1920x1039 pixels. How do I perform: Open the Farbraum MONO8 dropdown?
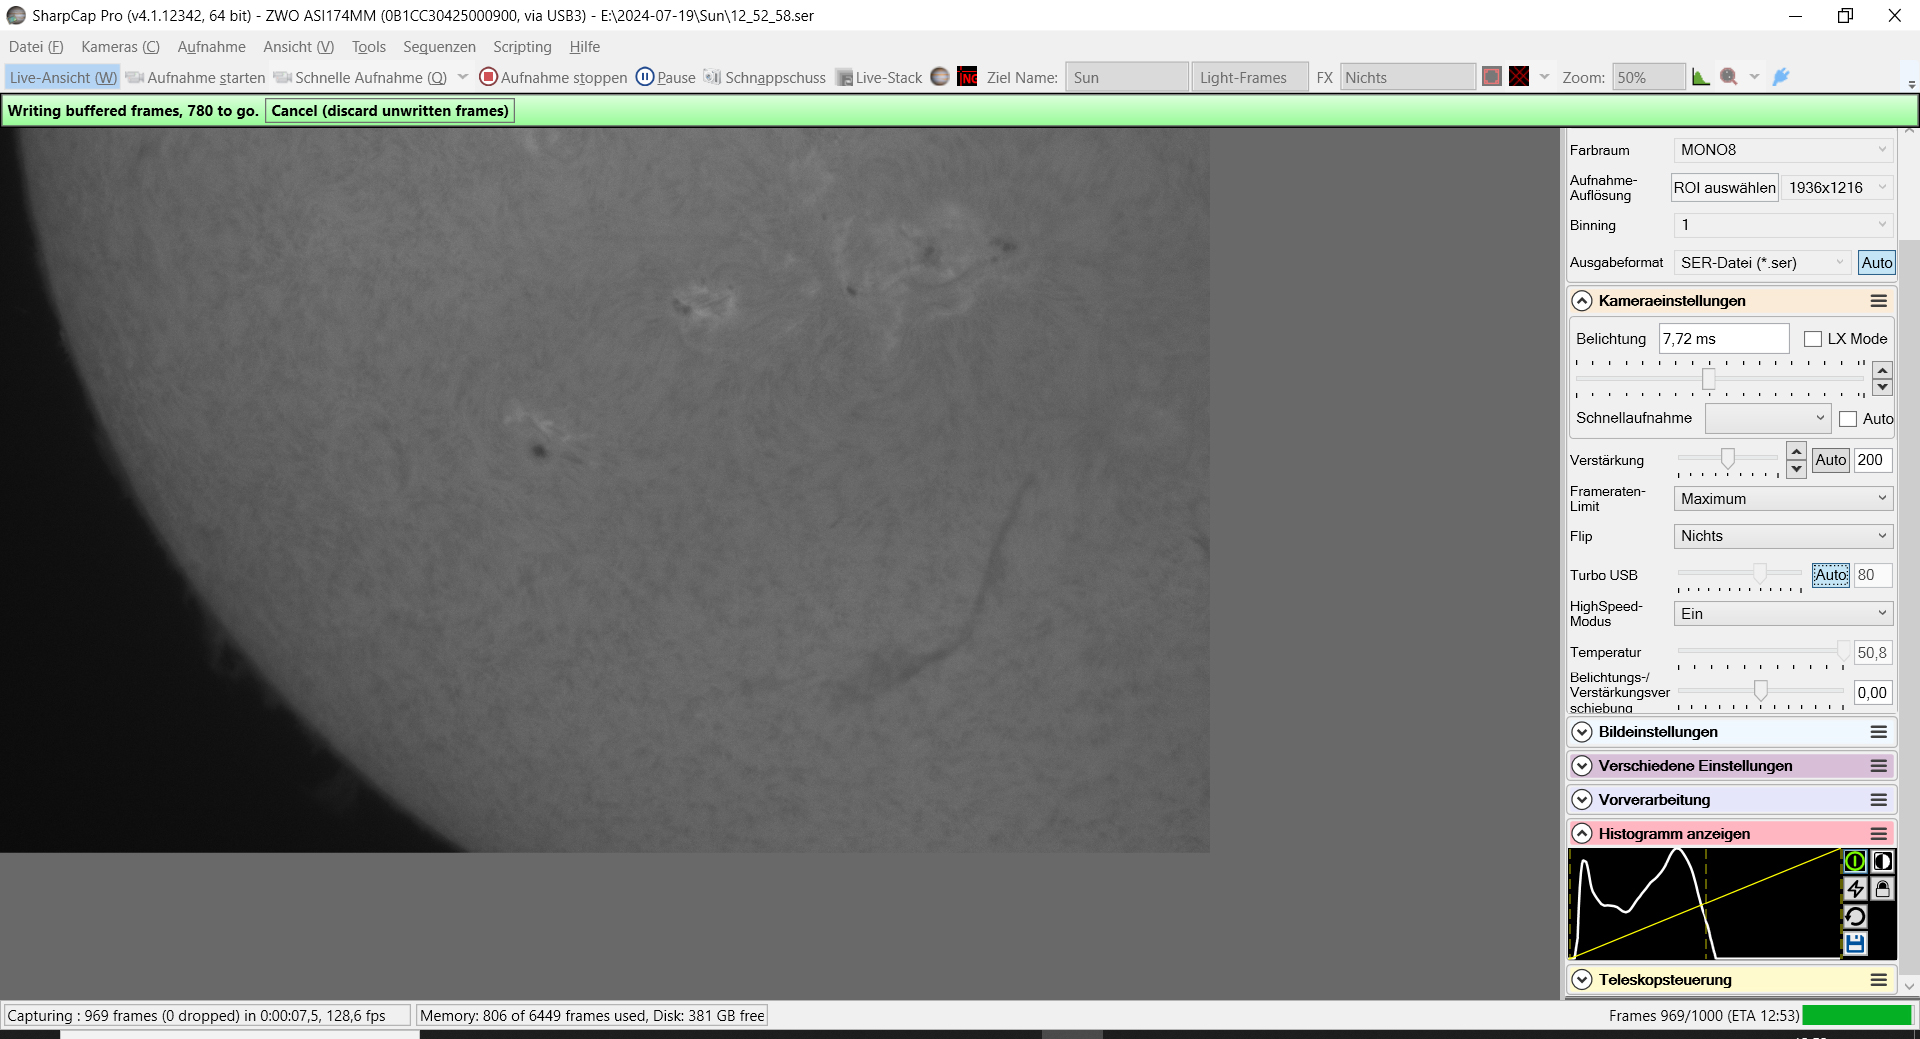point(1783,150)
